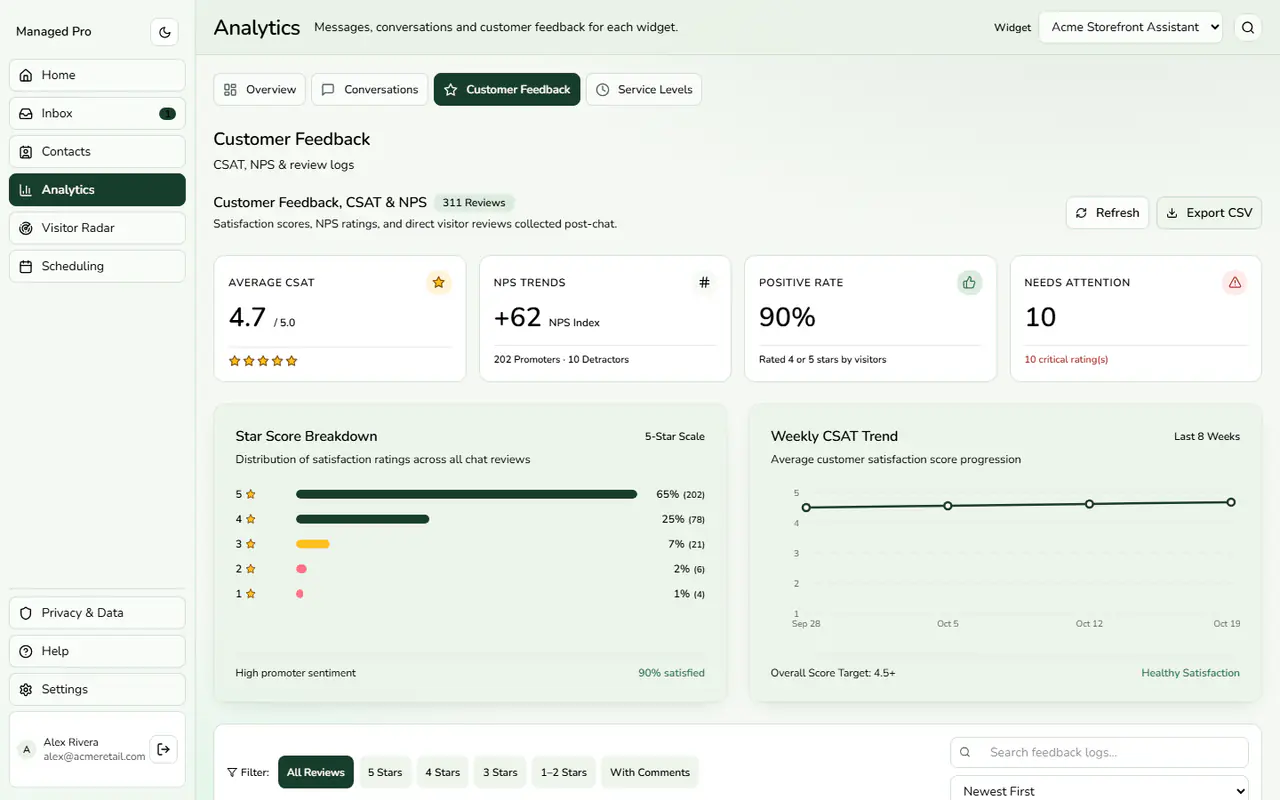Open the Acme Storefront Assistant widget dropdown
The image size is (1280, 800).
tap(1131, 27)
